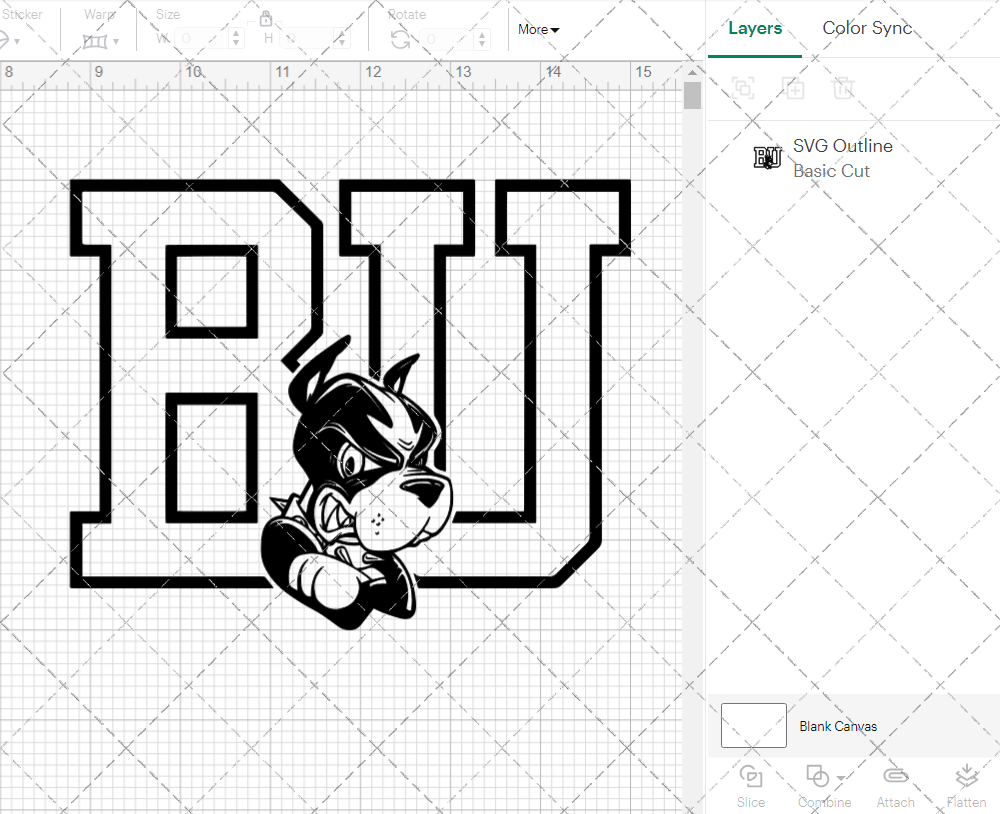Image resolution: width=1000 pixels, height=814 pixels.
Task: Click the BU bulldog logo thumbnail
Action: pyautogui.click(x=767, y=157)
